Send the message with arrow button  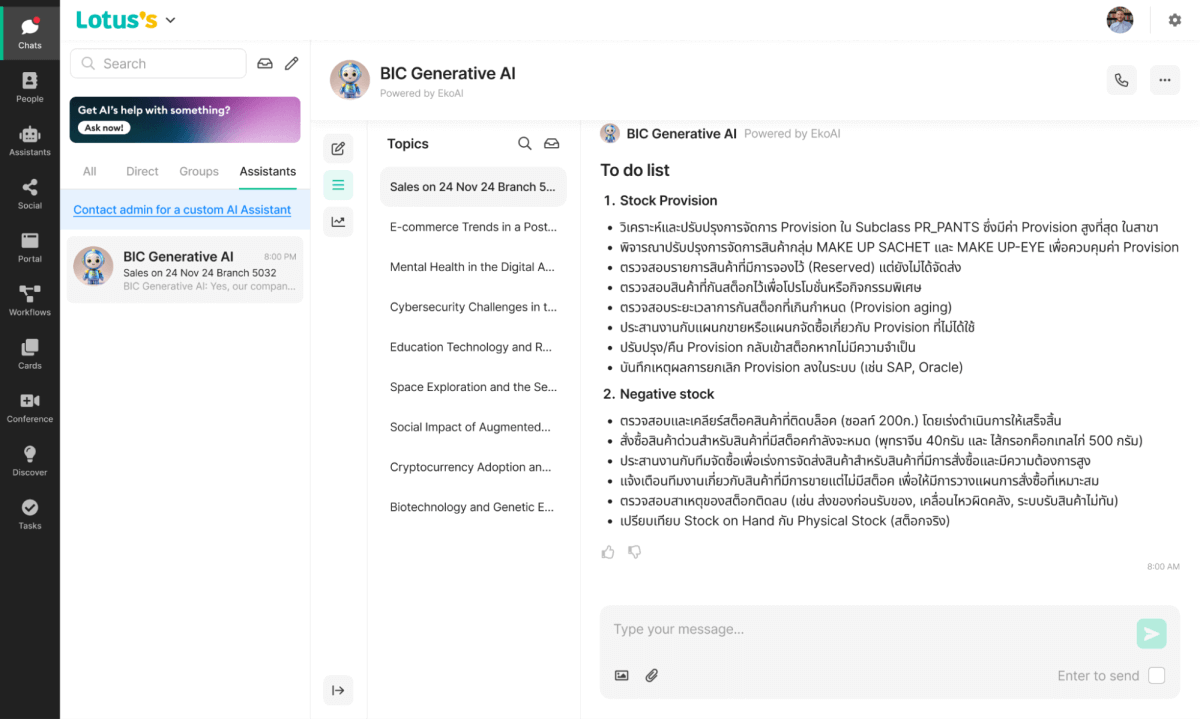coord(1151,633)
